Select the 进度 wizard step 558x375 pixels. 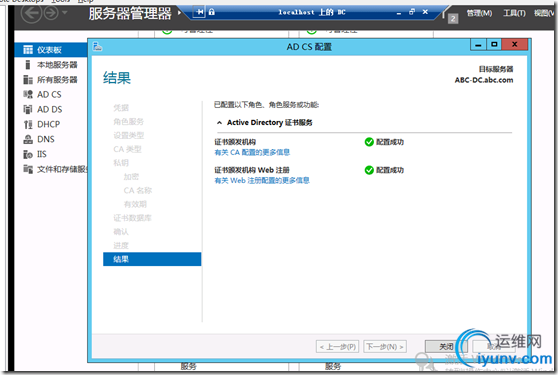click(x=121, y=245)
